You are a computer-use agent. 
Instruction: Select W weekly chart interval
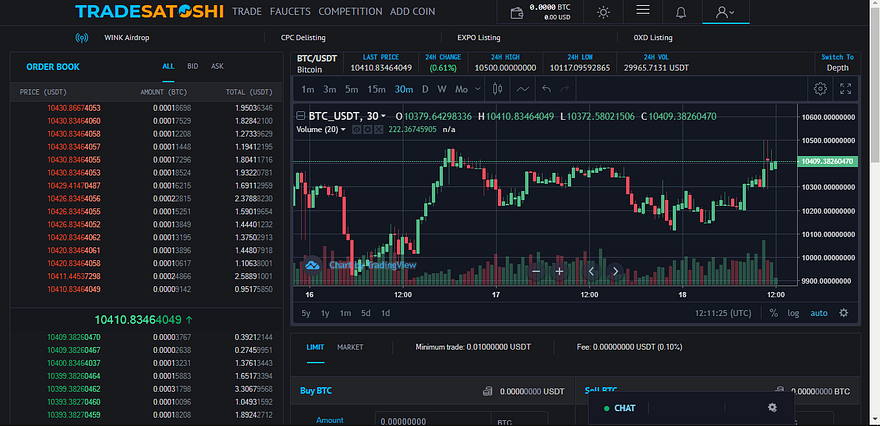point(442,89)
